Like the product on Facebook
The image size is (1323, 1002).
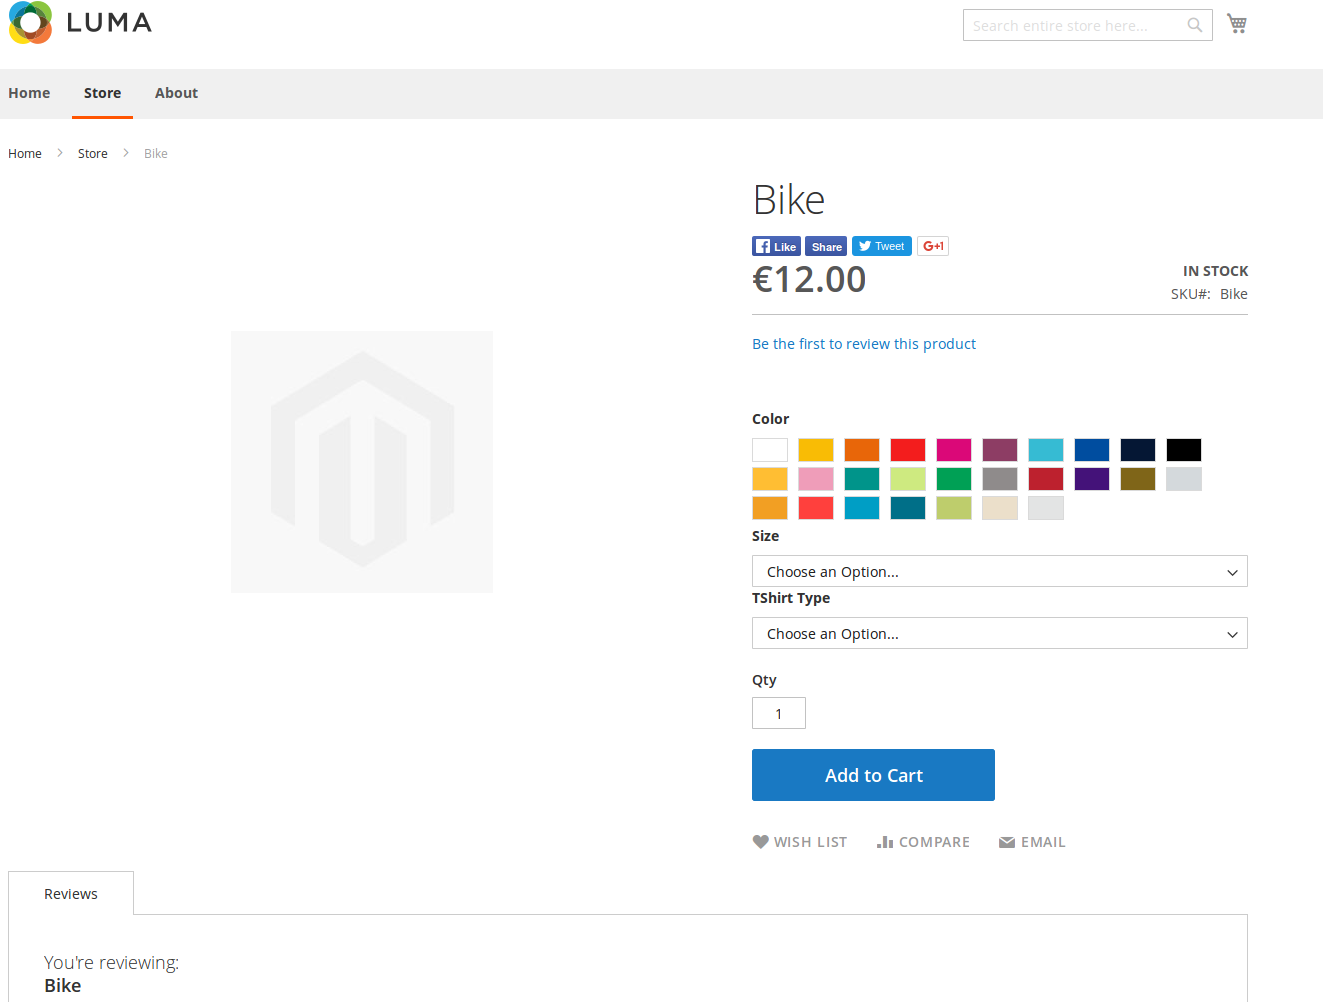click(x=776, y=245)
